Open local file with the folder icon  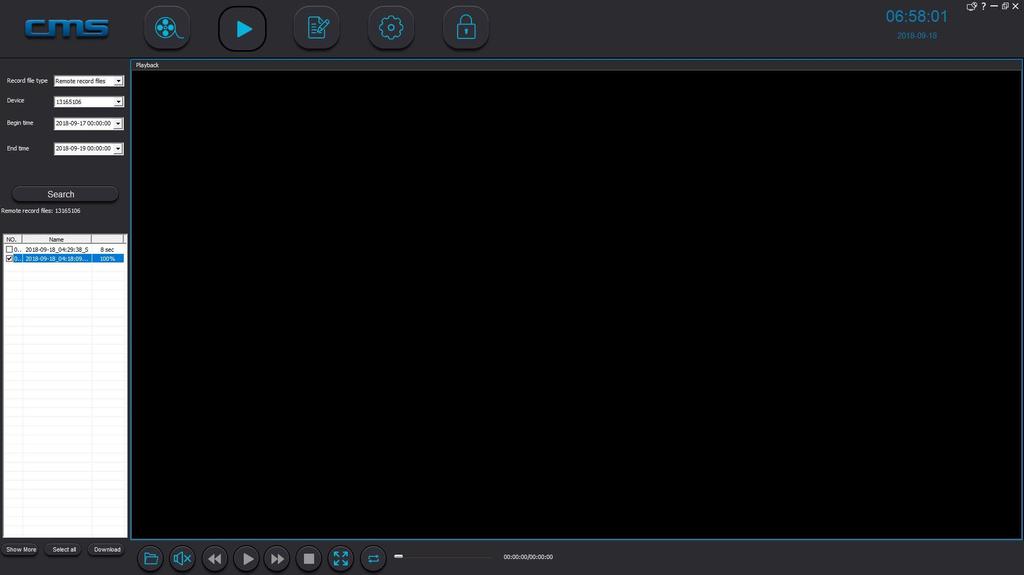[150, 559]
